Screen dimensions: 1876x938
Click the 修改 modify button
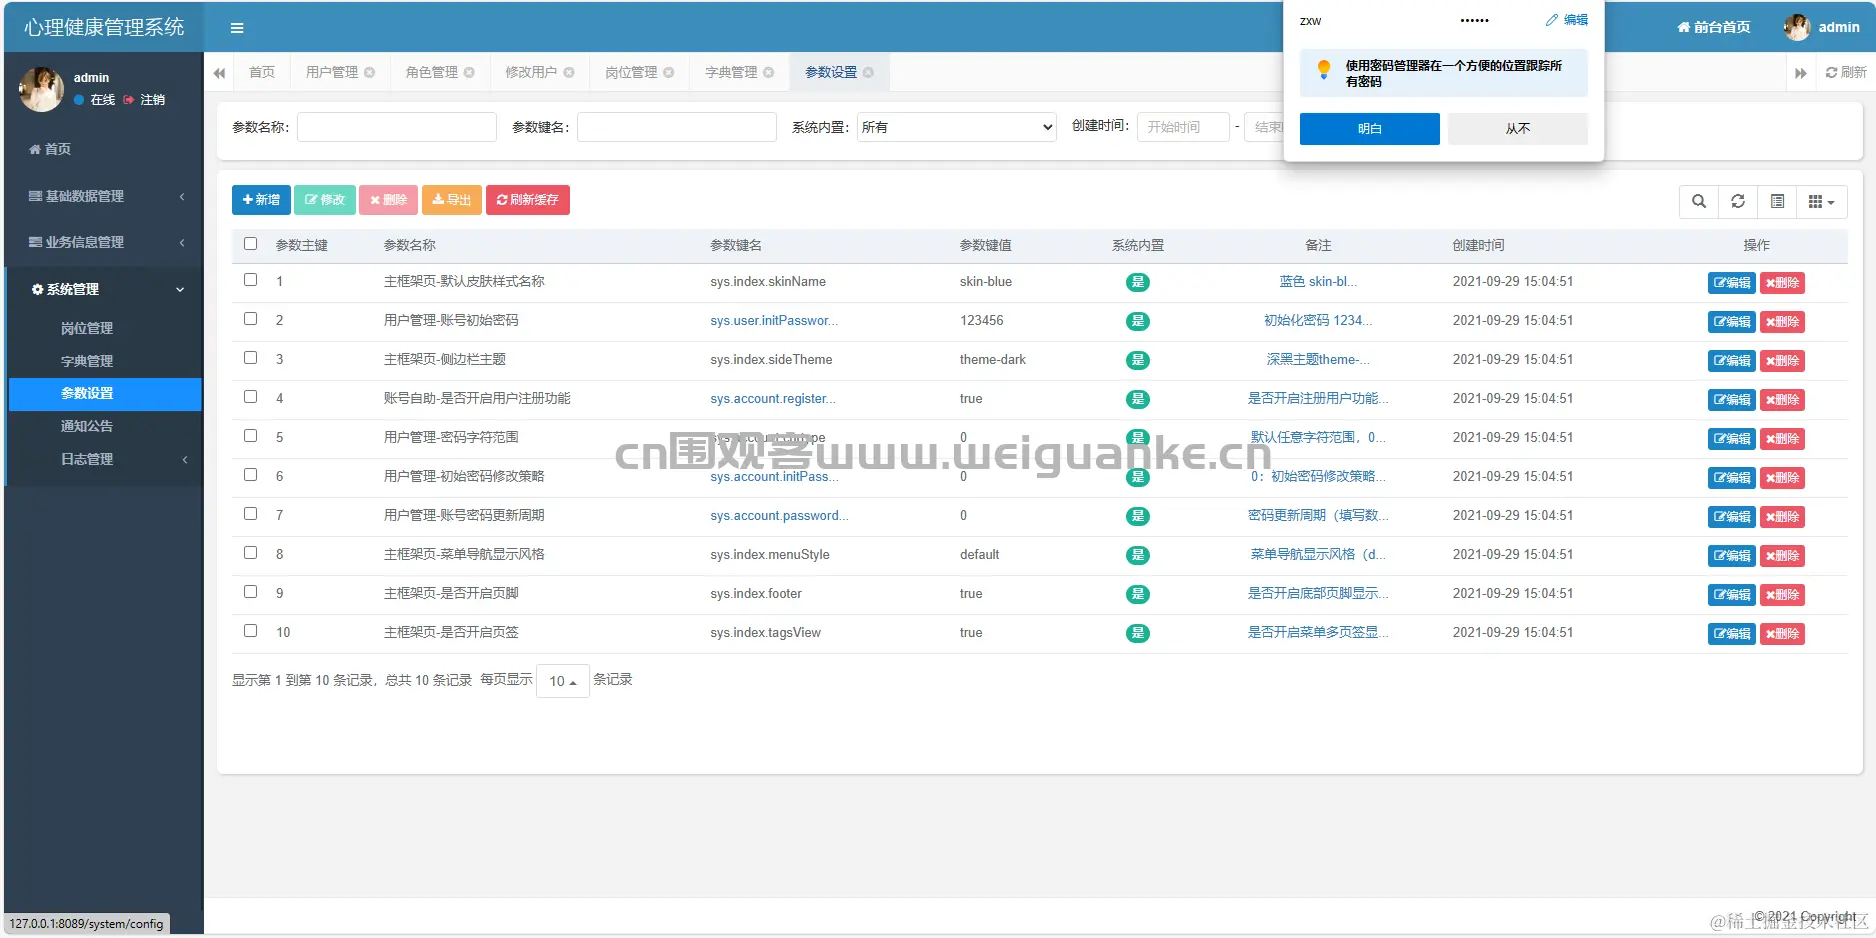pyautogui.click(x=325, y=200)
